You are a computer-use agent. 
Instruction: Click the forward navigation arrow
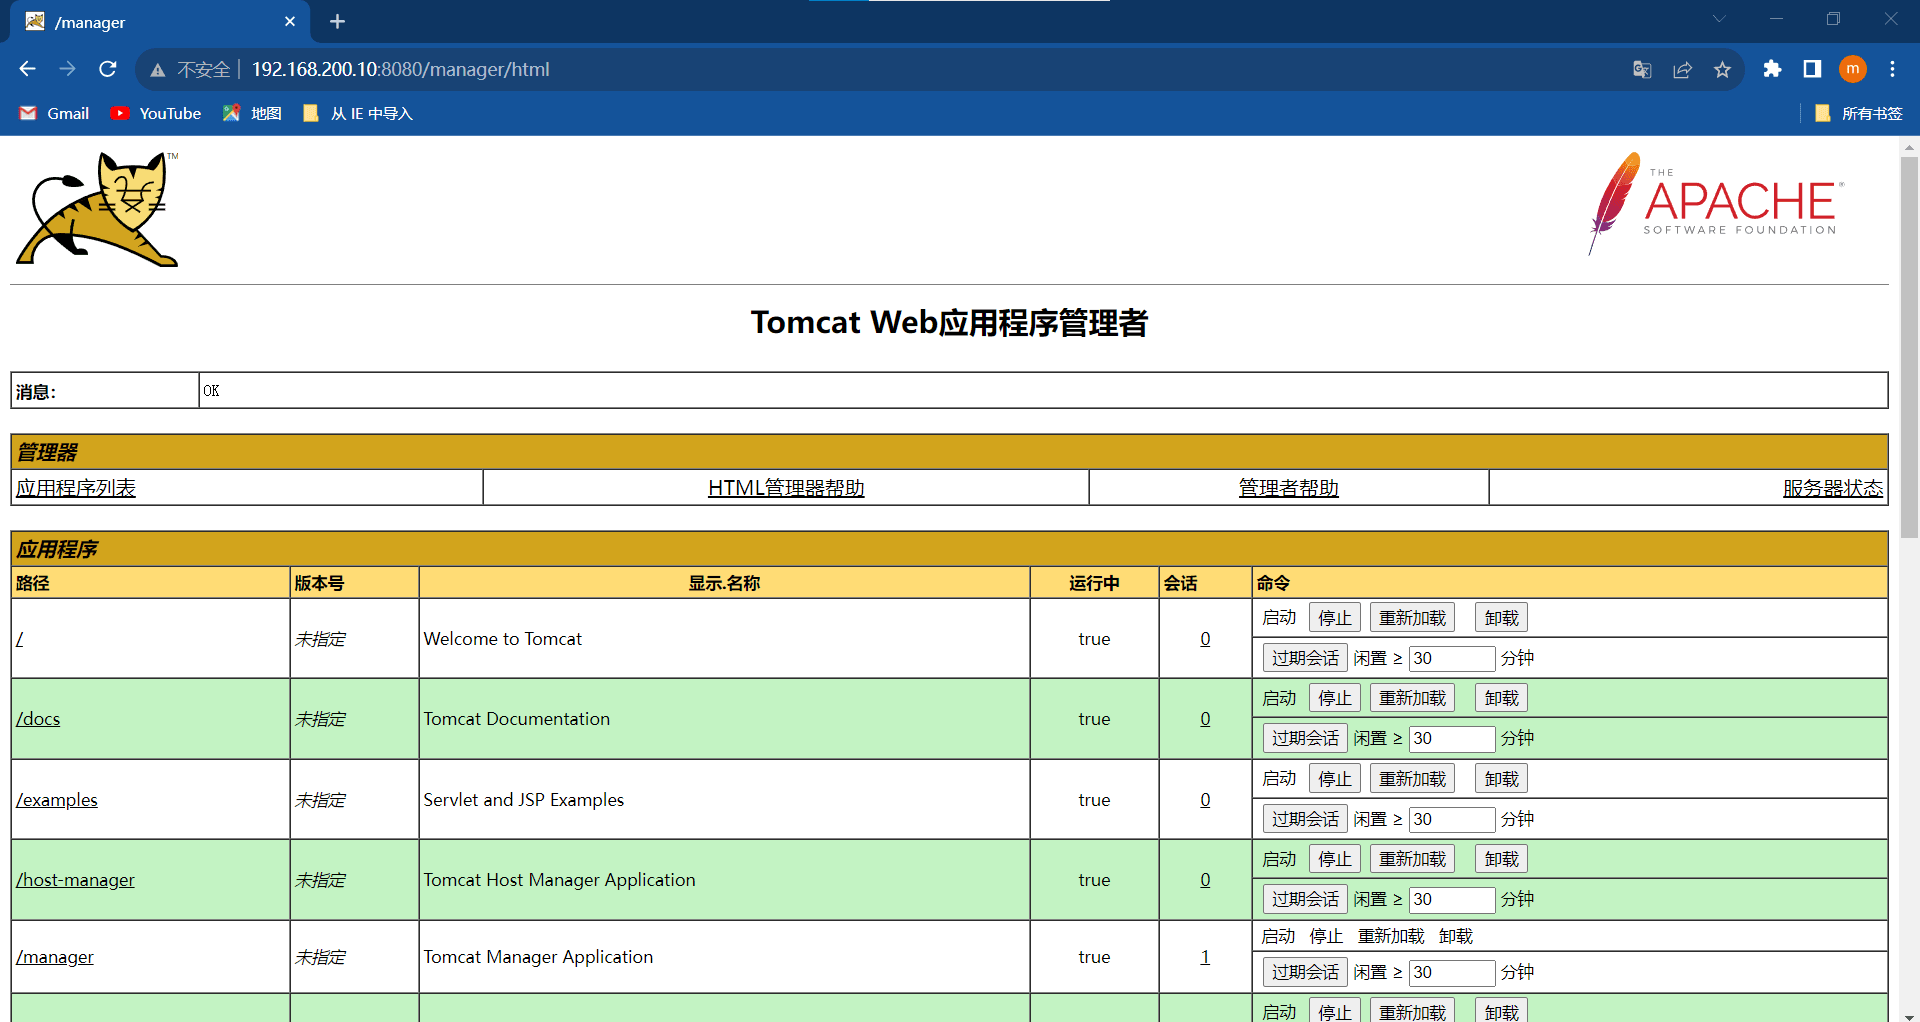[x=67, y=69]
